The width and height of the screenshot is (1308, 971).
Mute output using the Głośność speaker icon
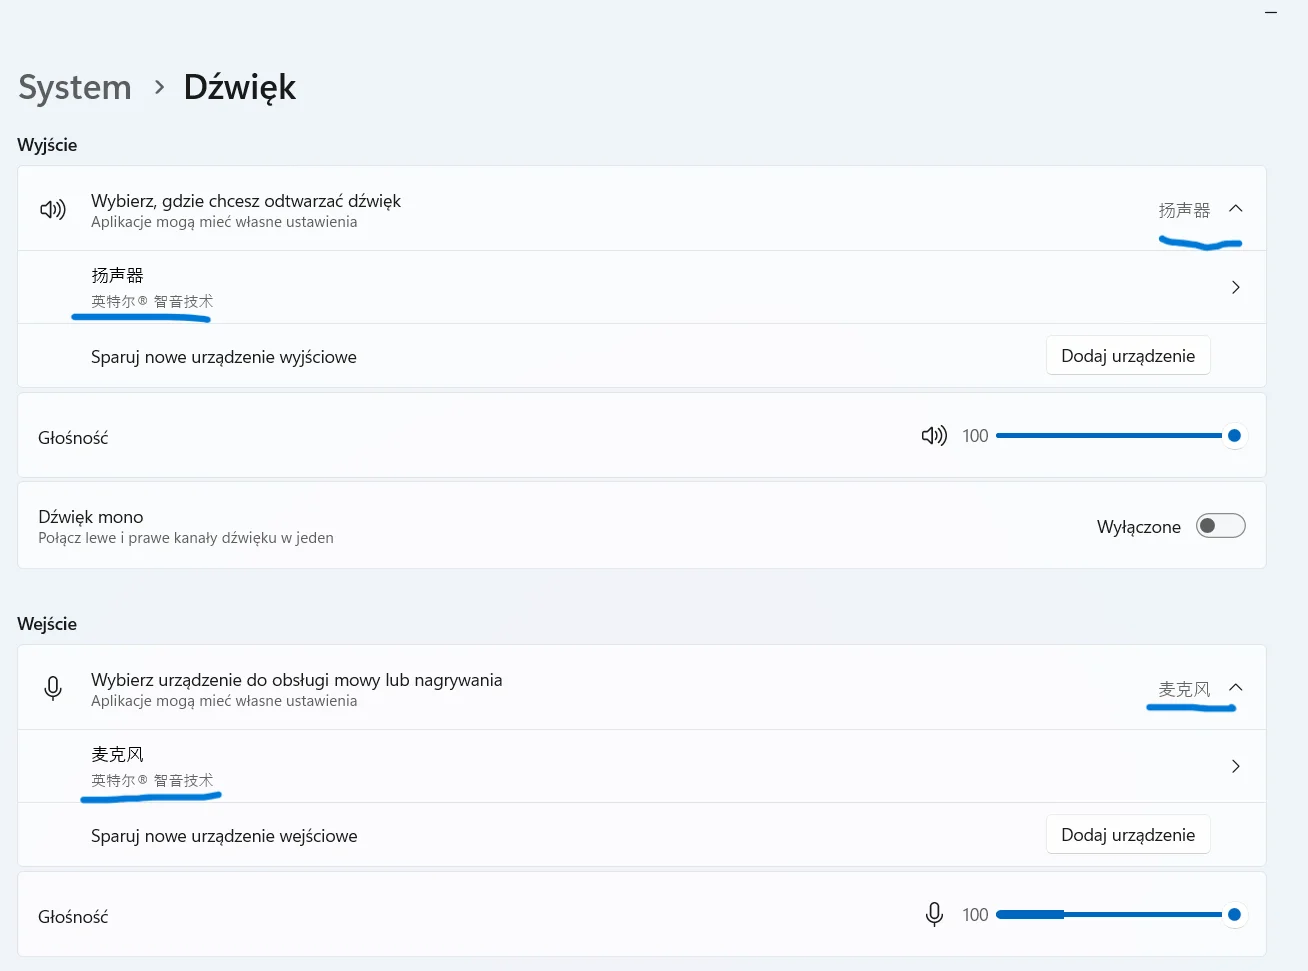(934, 436)
